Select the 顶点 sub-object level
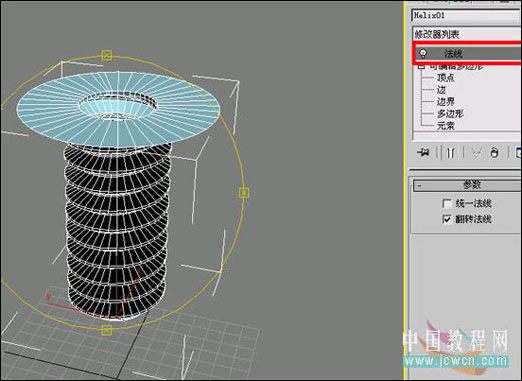The height and width of the screenshot is (381, 522). [446, 78]
